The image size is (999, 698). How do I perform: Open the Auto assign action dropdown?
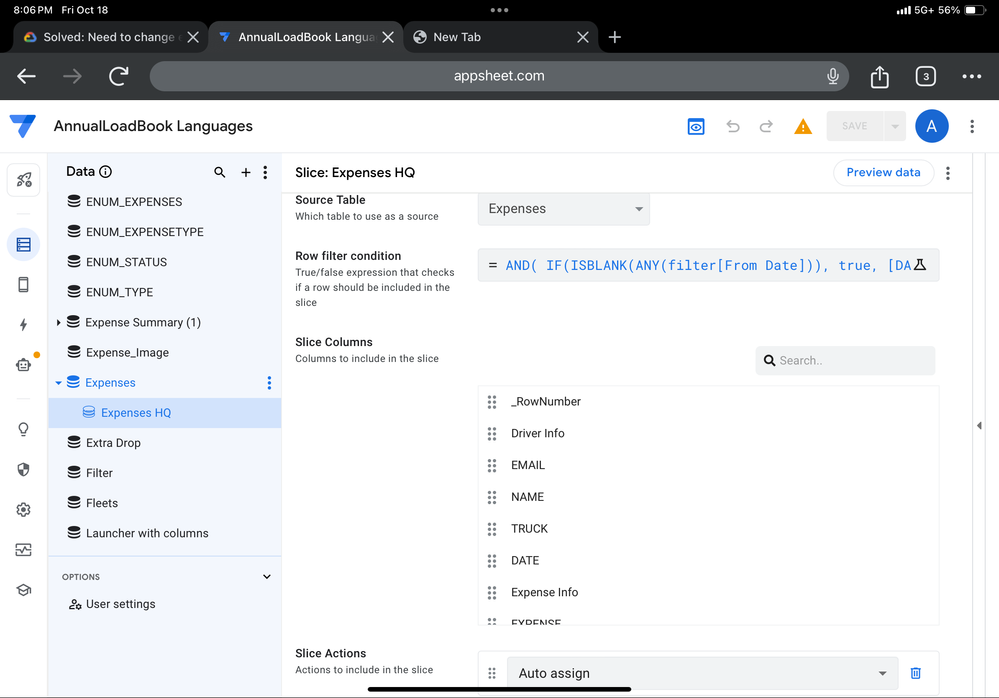[x=703, y=673]
